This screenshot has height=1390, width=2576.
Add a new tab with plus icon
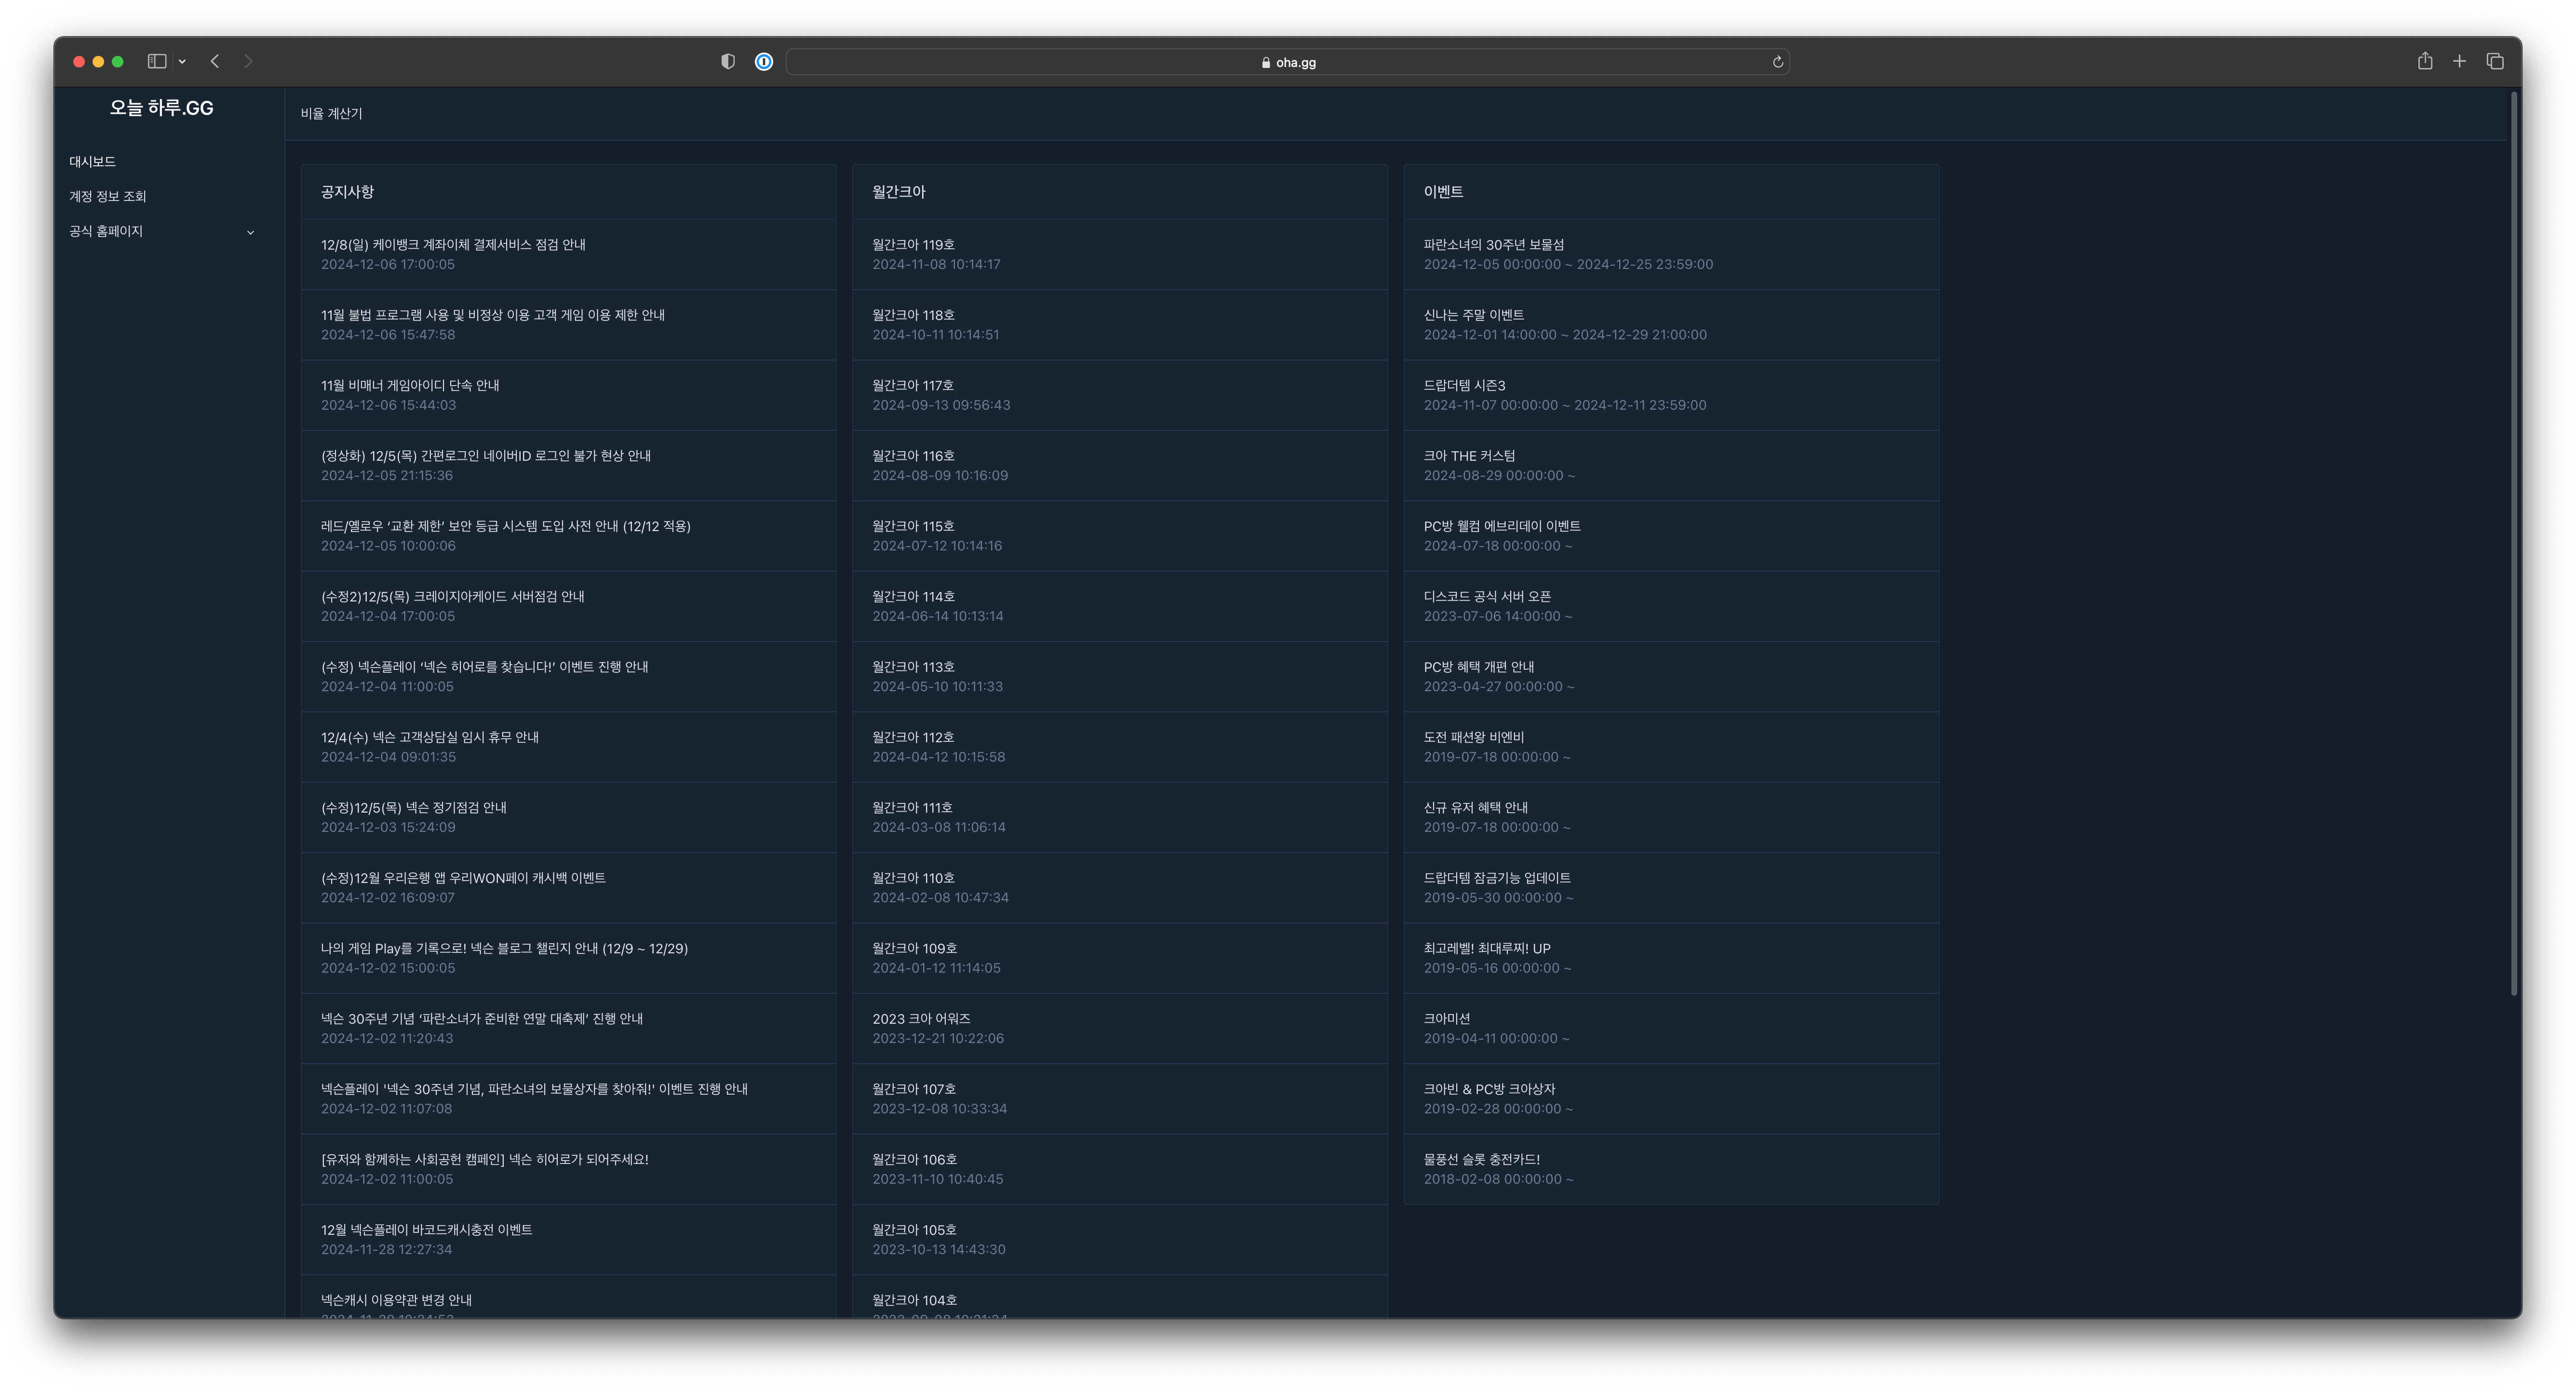pyautogui.click(x=2459, y=61)
